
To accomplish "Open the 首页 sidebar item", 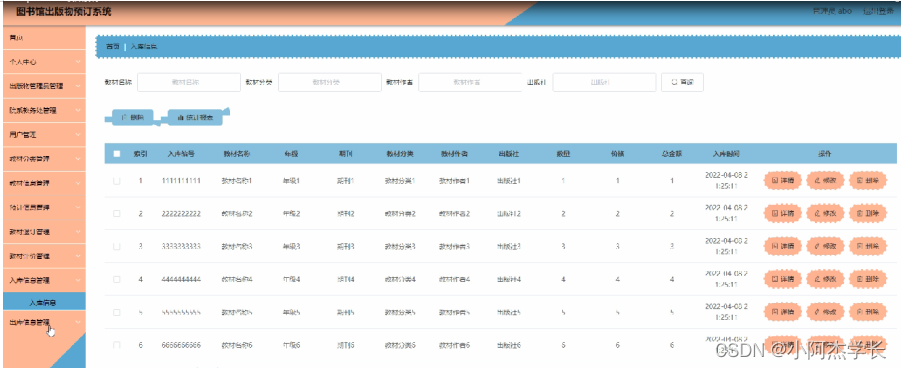I will (44, 37).
